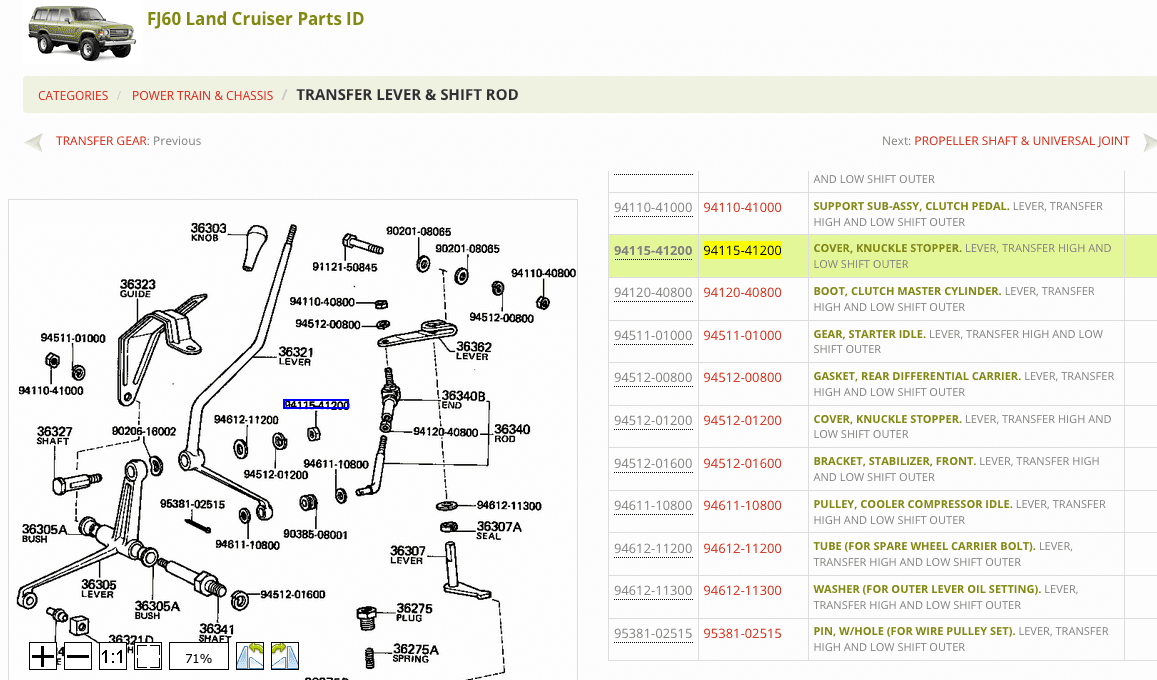Select gray part number 94120-40800 in table
This screenshot has height=680, width=1157.
[x=653, y=292]
